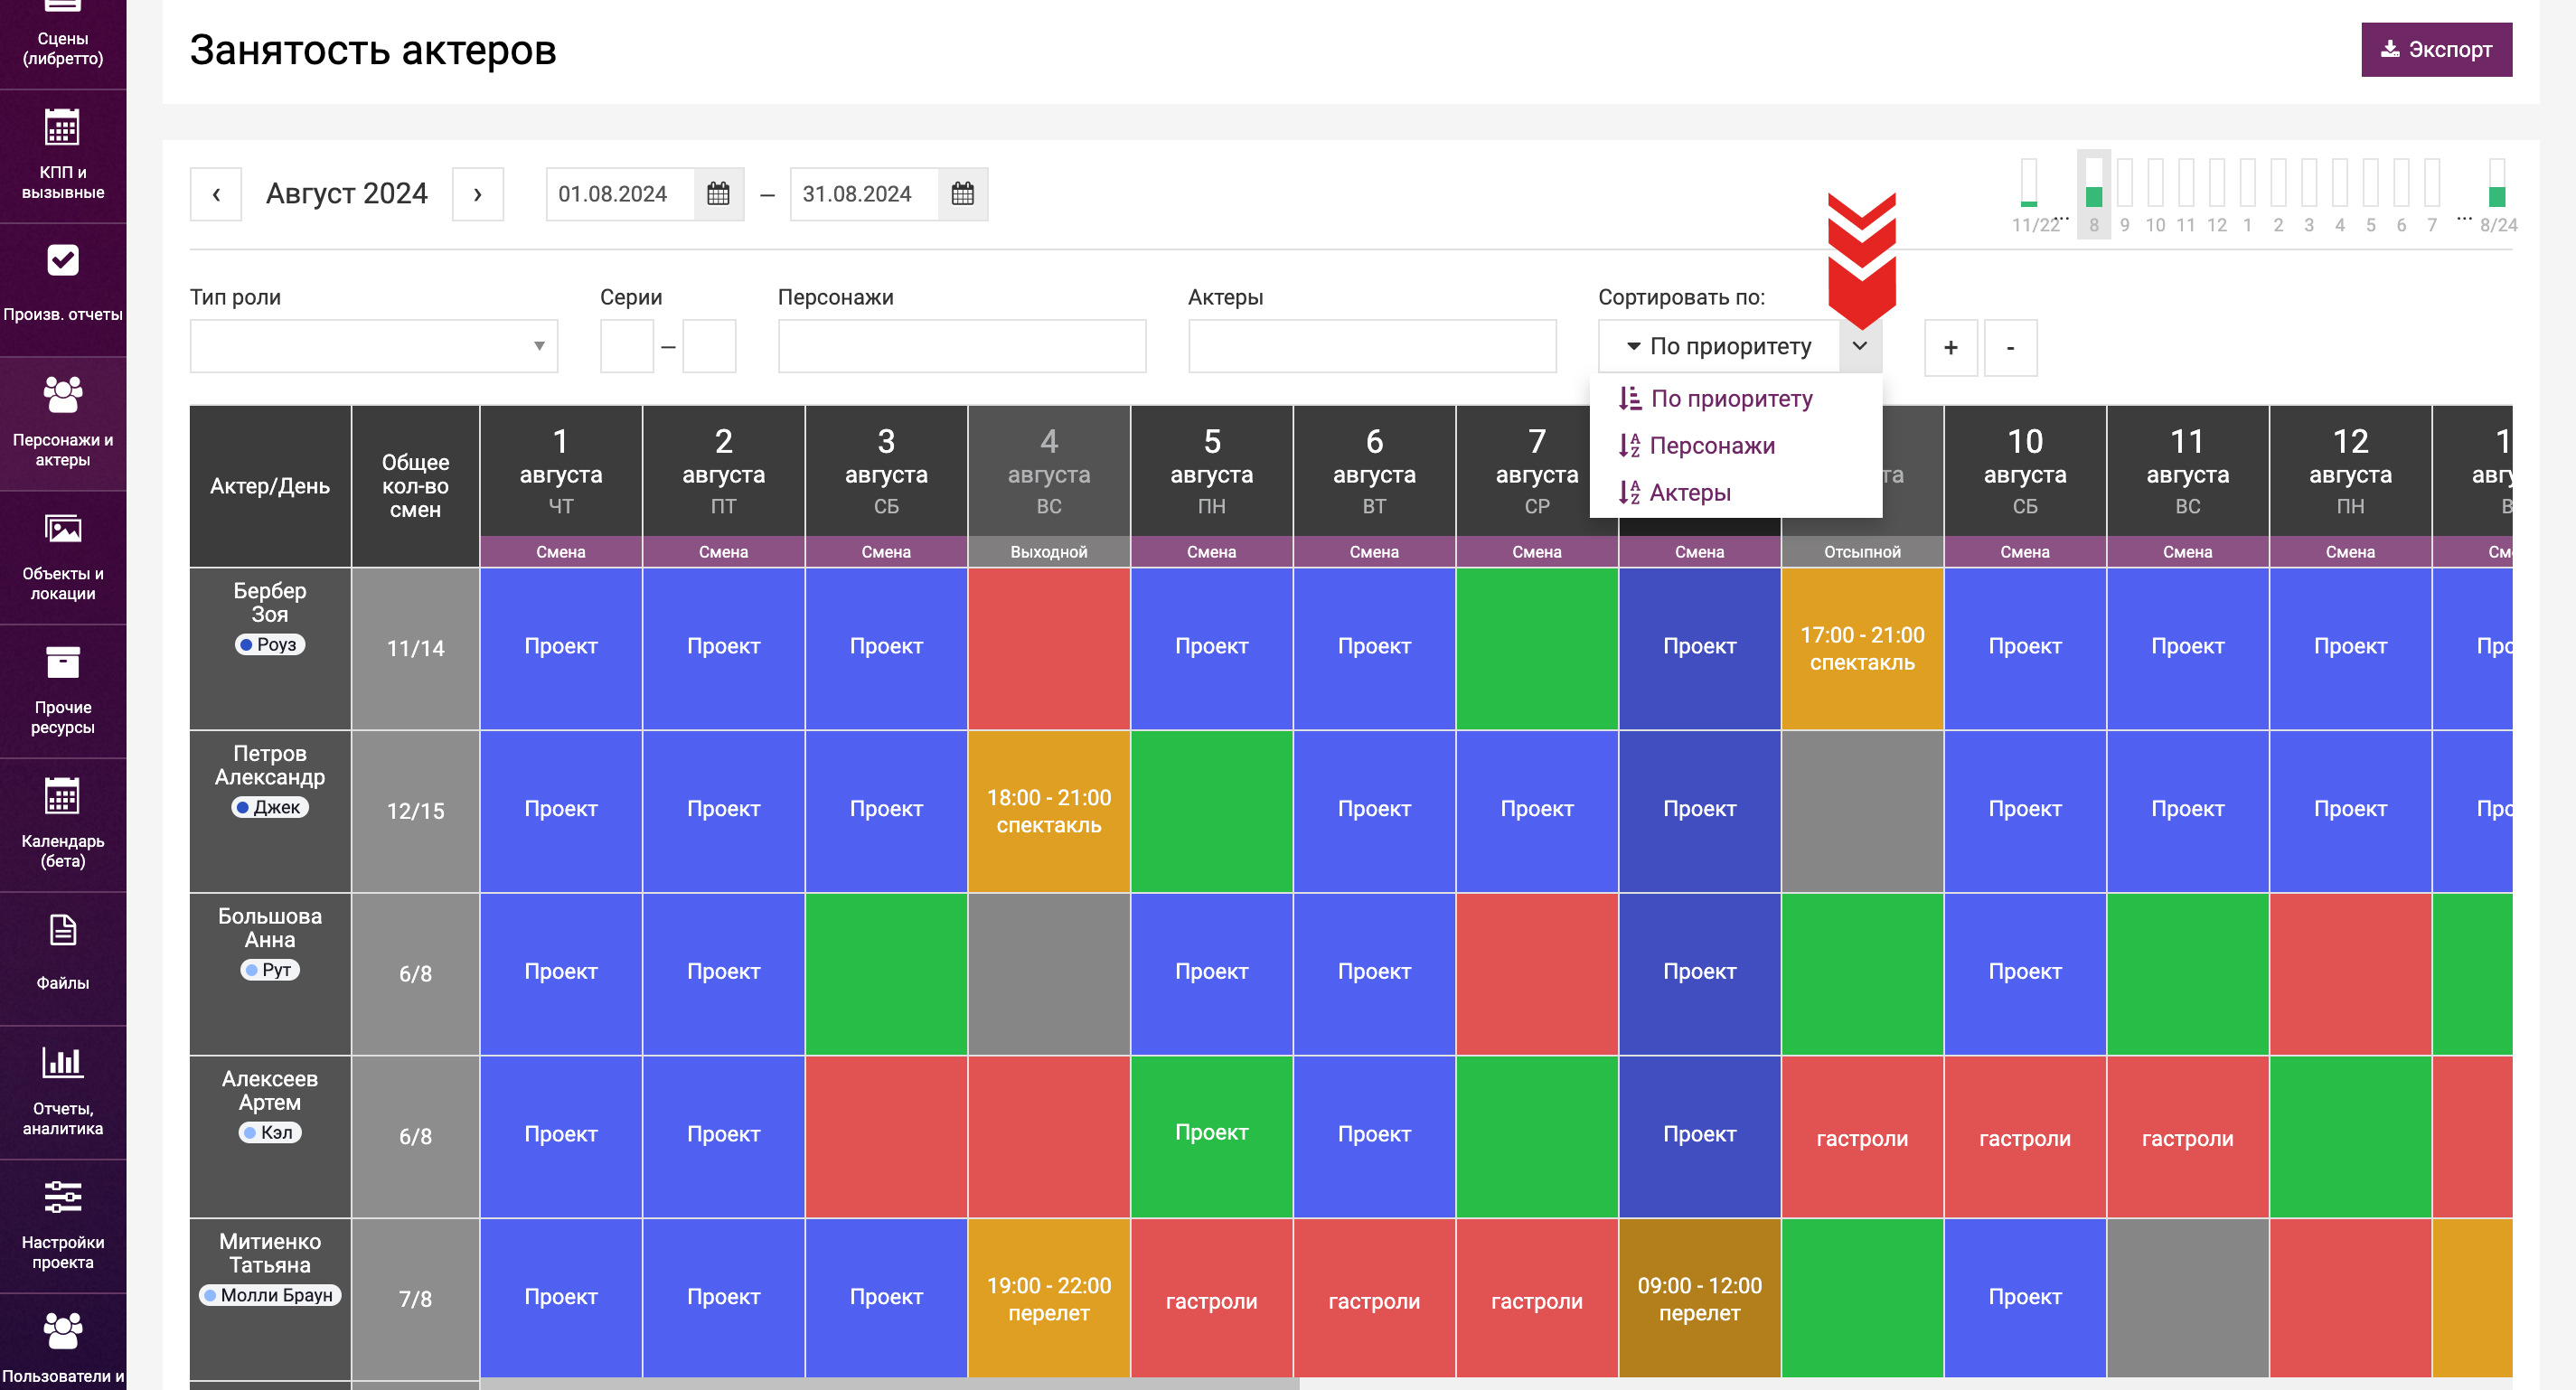Click the horizontal scrollbar under the table
The height and width of the screenshot is (1390, 2576).
[x=890, y=1384]
